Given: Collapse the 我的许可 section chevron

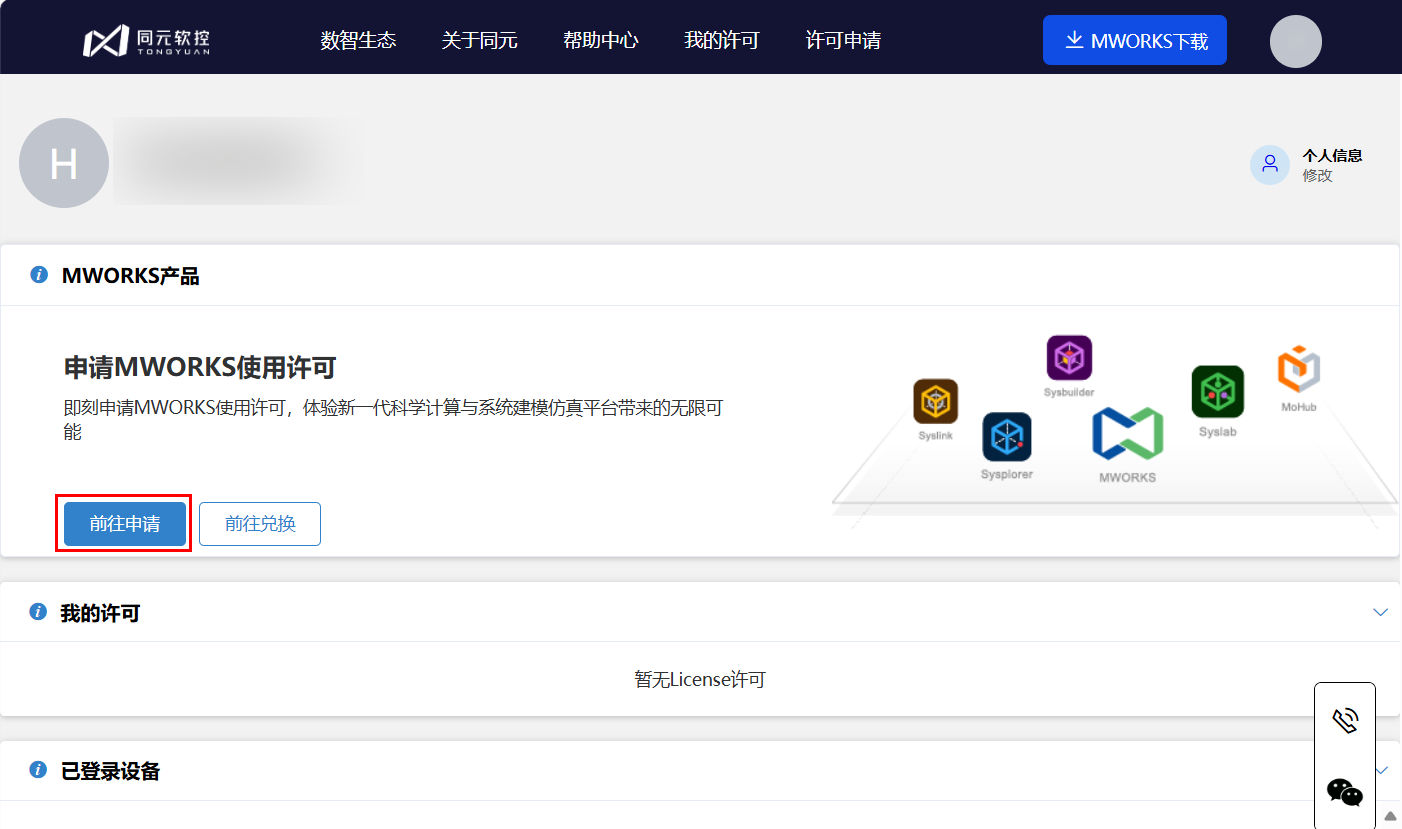Looking at the screenshot, I should coord(1381,612).
